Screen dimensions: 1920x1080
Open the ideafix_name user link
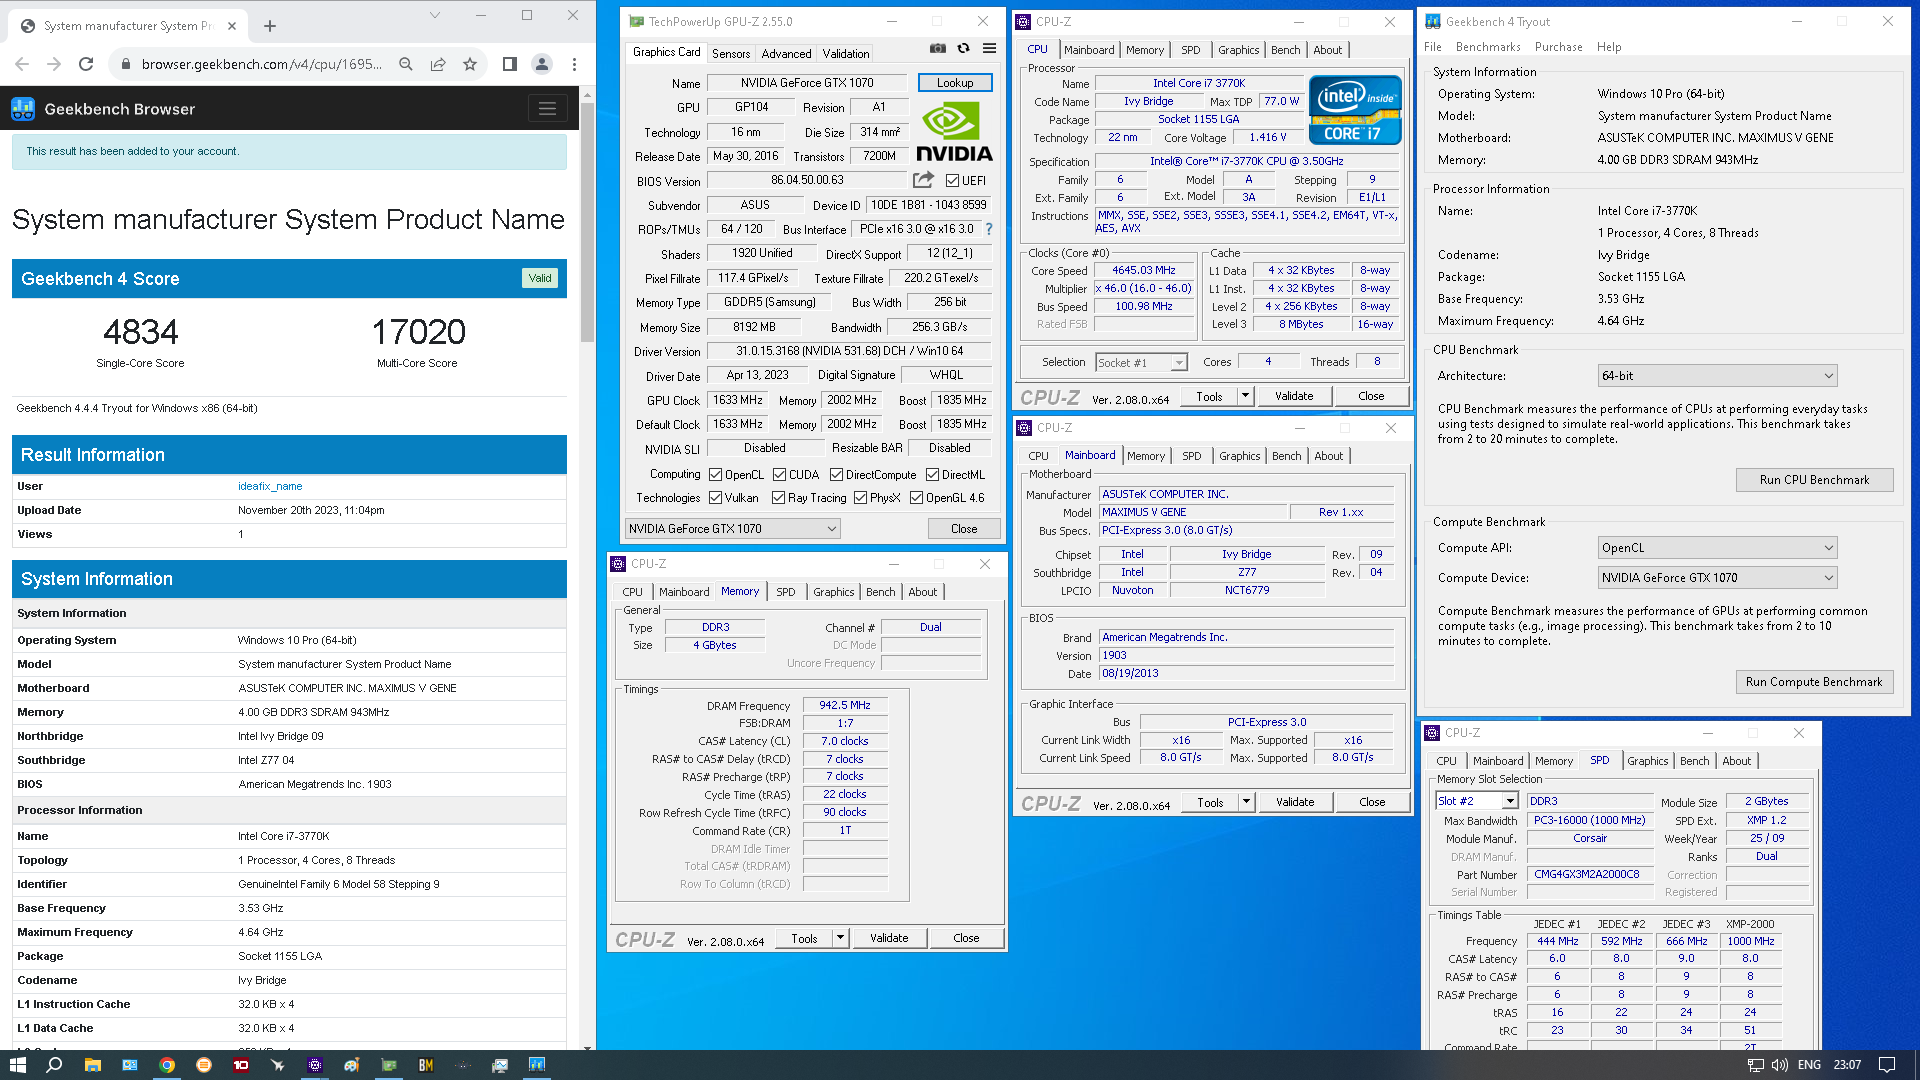click(x=270, y=486)
